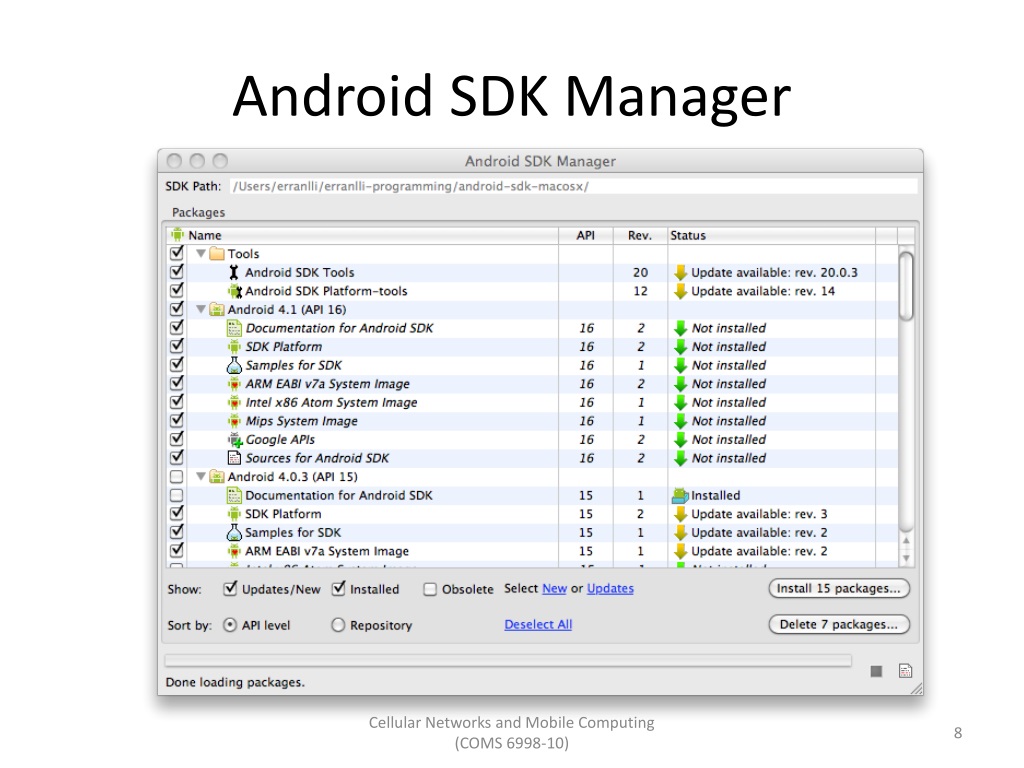Uncheck the Tools group checkbox
1024x768 pixels.
click(x=176, y=253)
